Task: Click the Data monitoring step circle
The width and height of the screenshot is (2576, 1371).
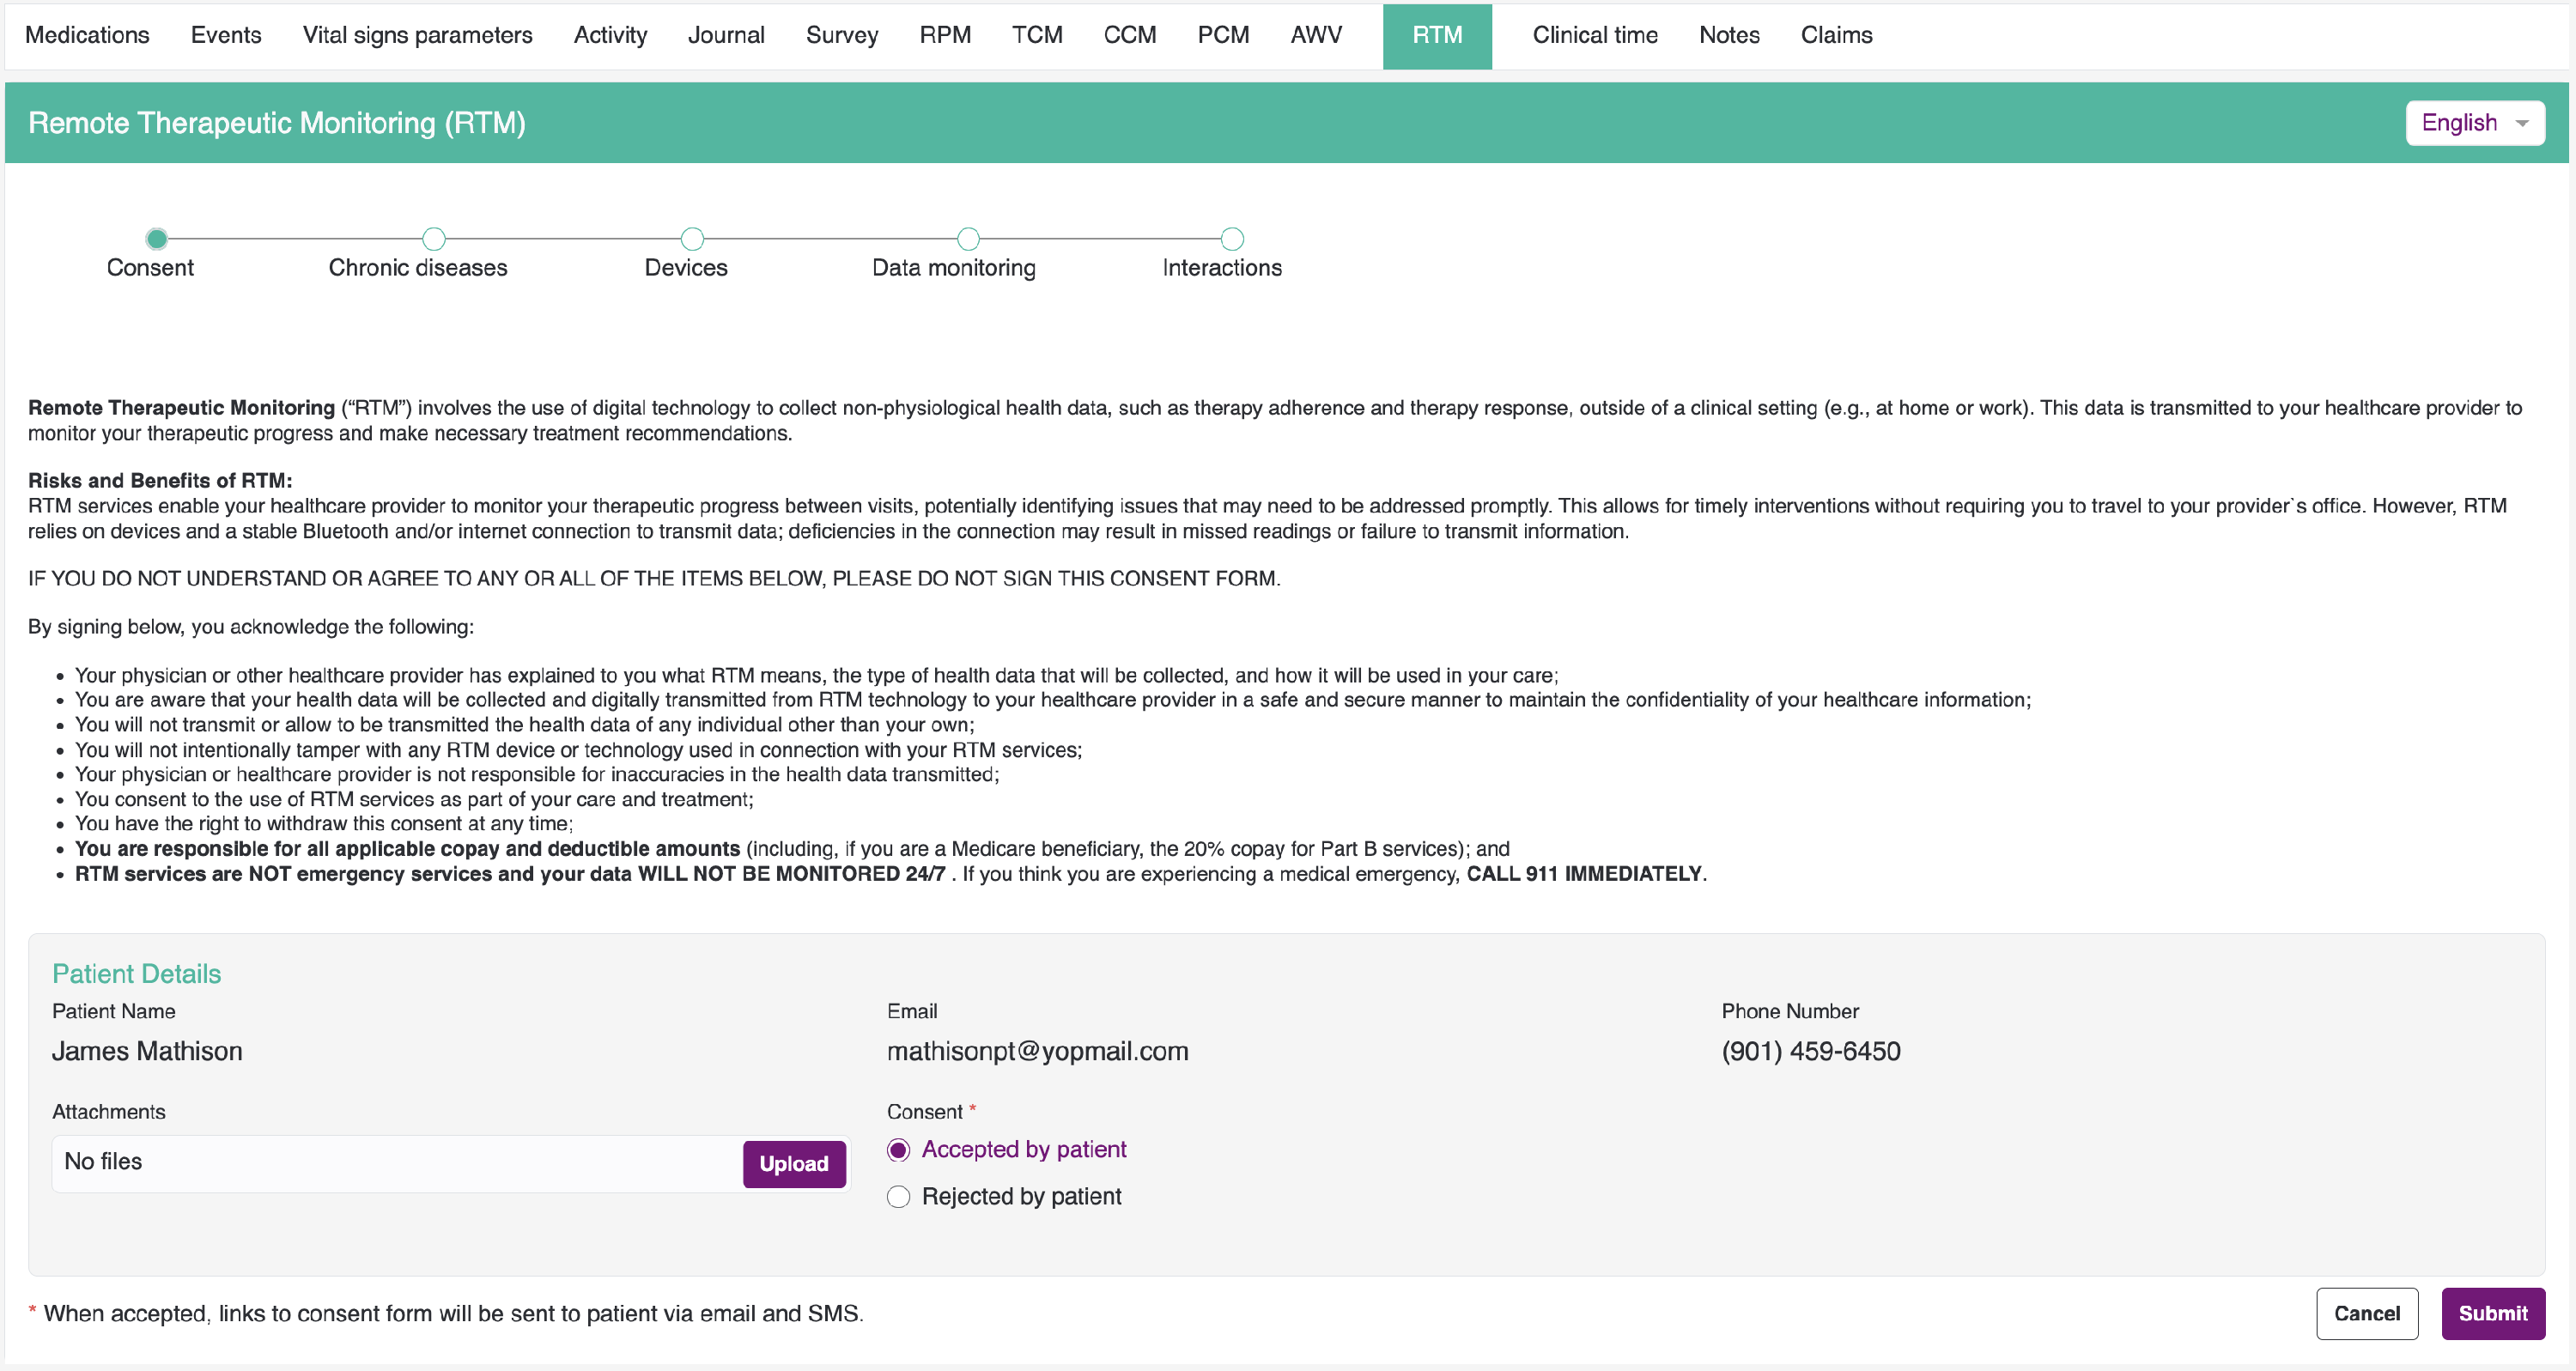Action: (968, 239)
